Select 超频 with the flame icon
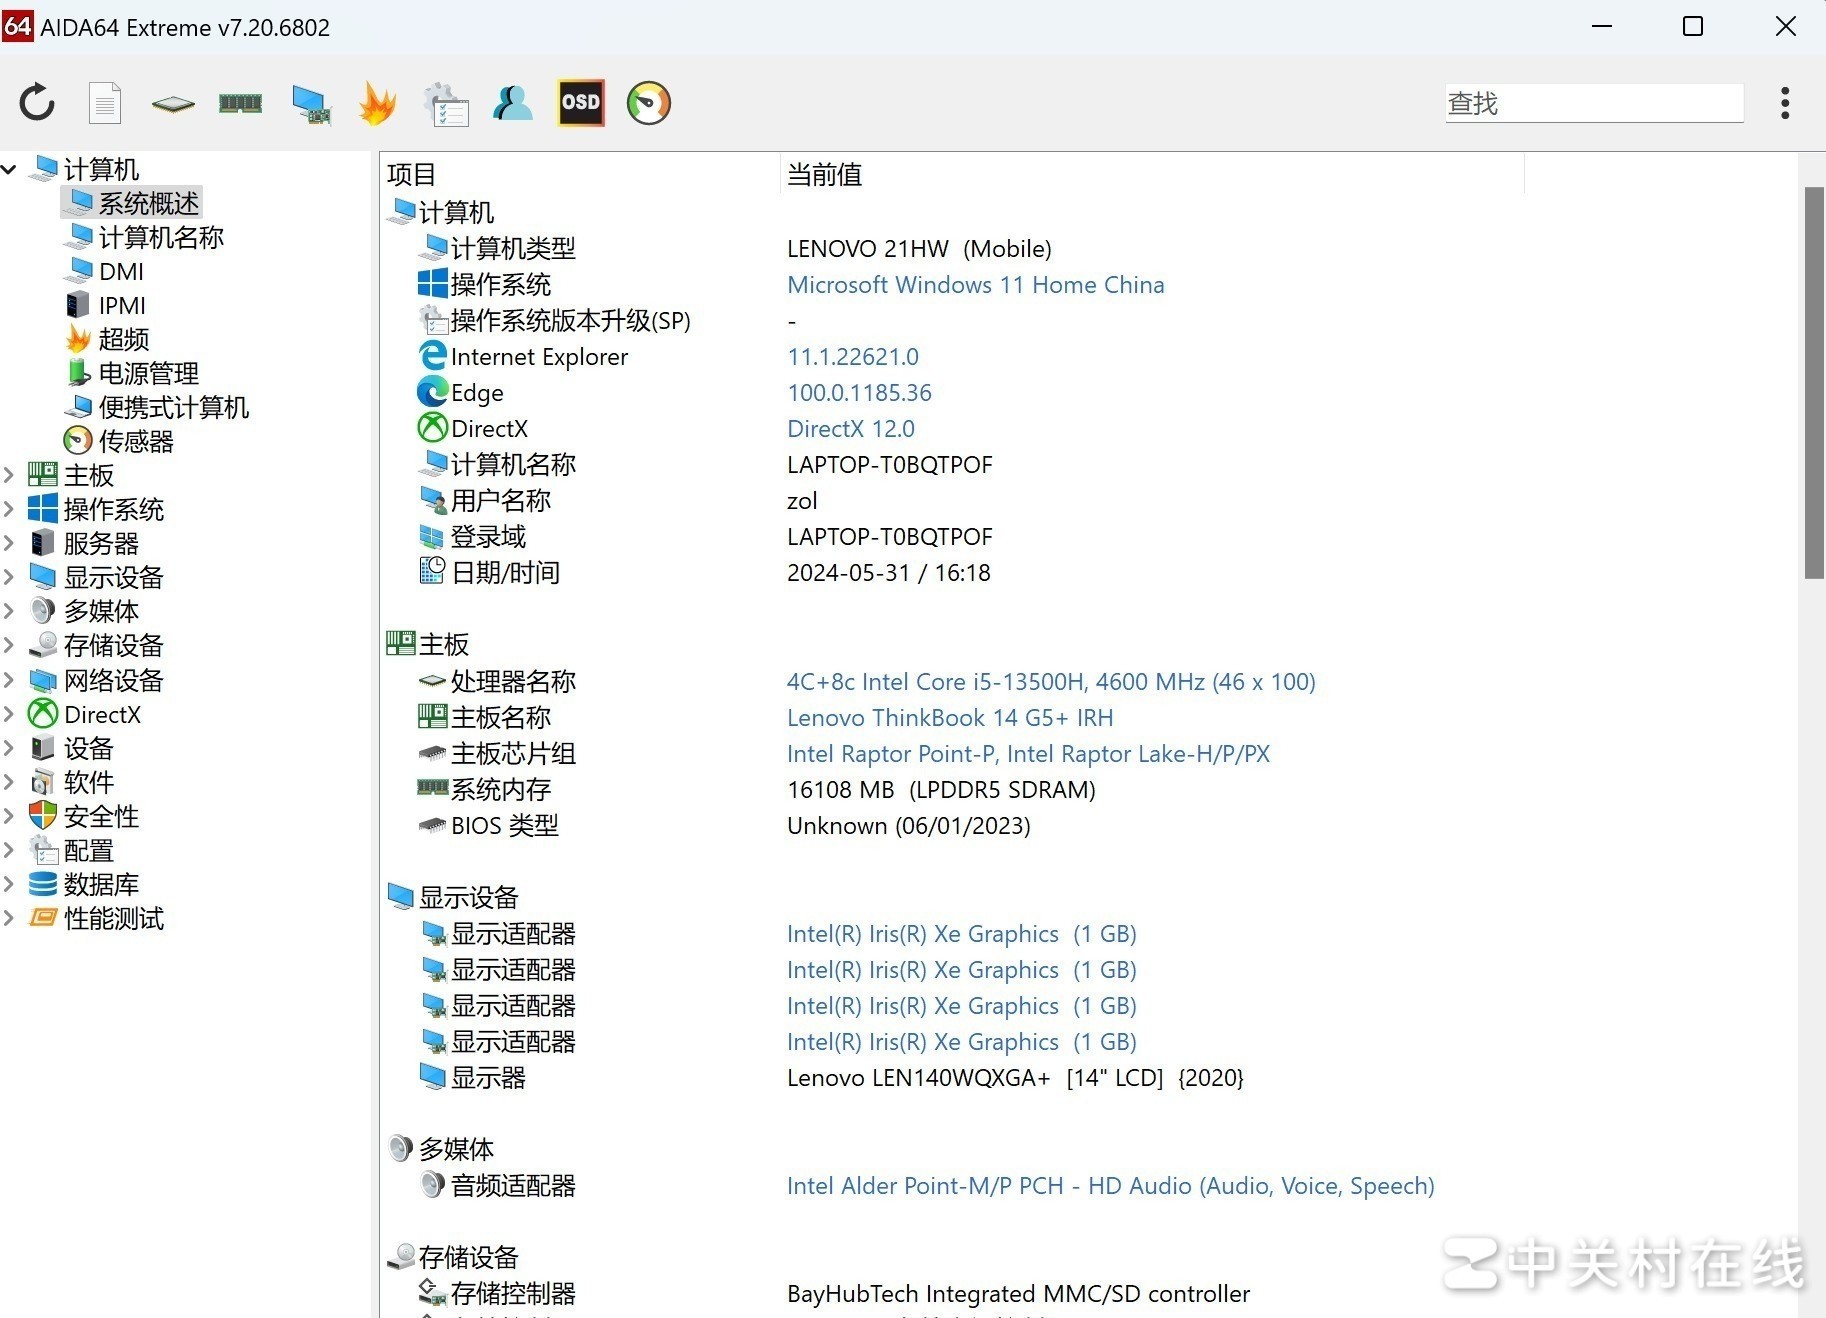Viewport: 1826px width, 1318px height. tap(122, 339)
